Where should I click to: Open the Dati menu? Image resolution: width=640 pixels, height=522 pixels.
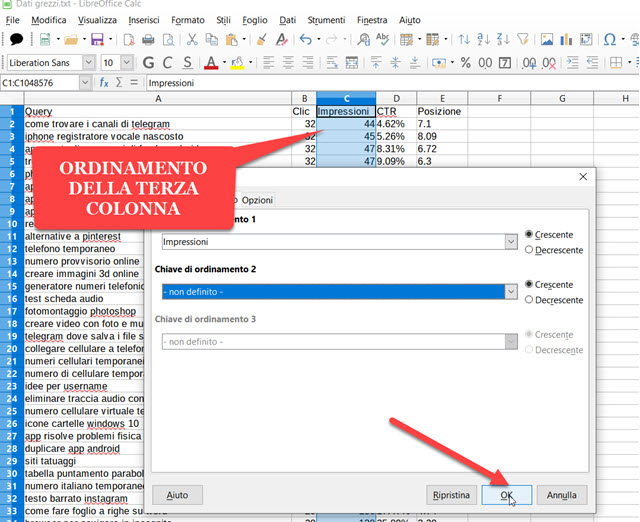[287, 20]
